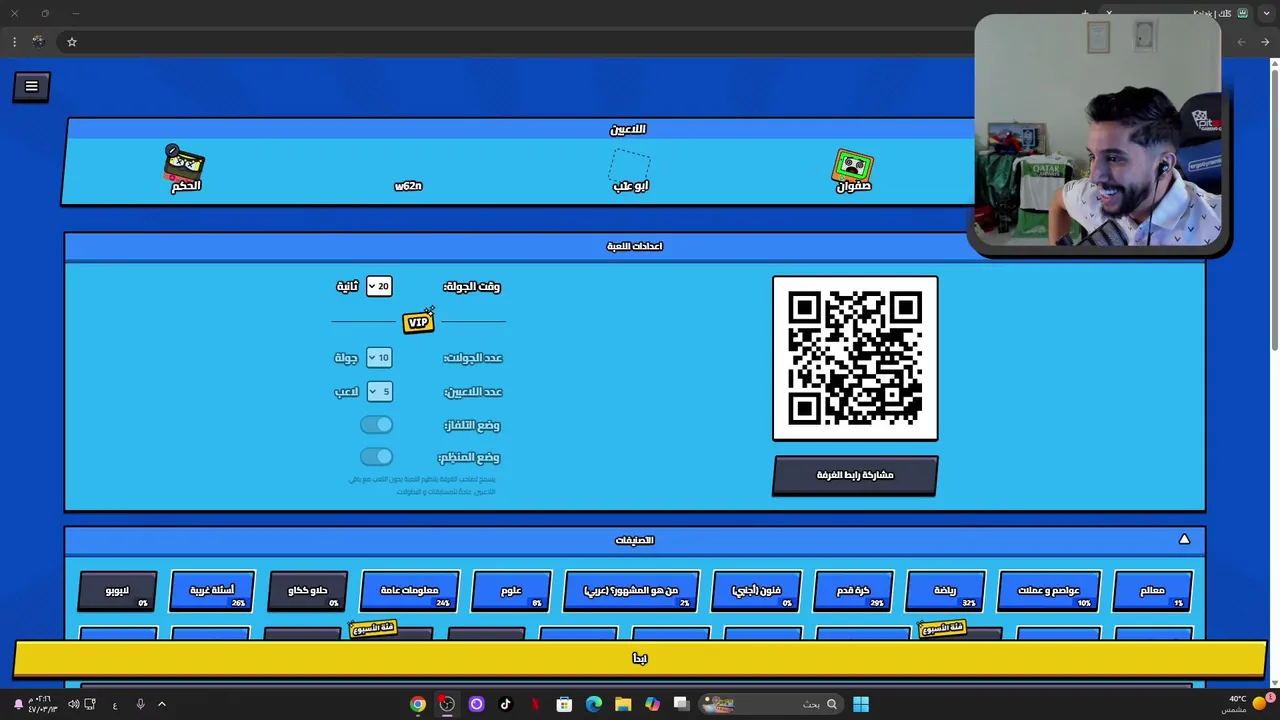Select category عواصم و عملات
Image resolution: width=1280 pixels, height=720 pixels.
click(x=1049, y=590)
